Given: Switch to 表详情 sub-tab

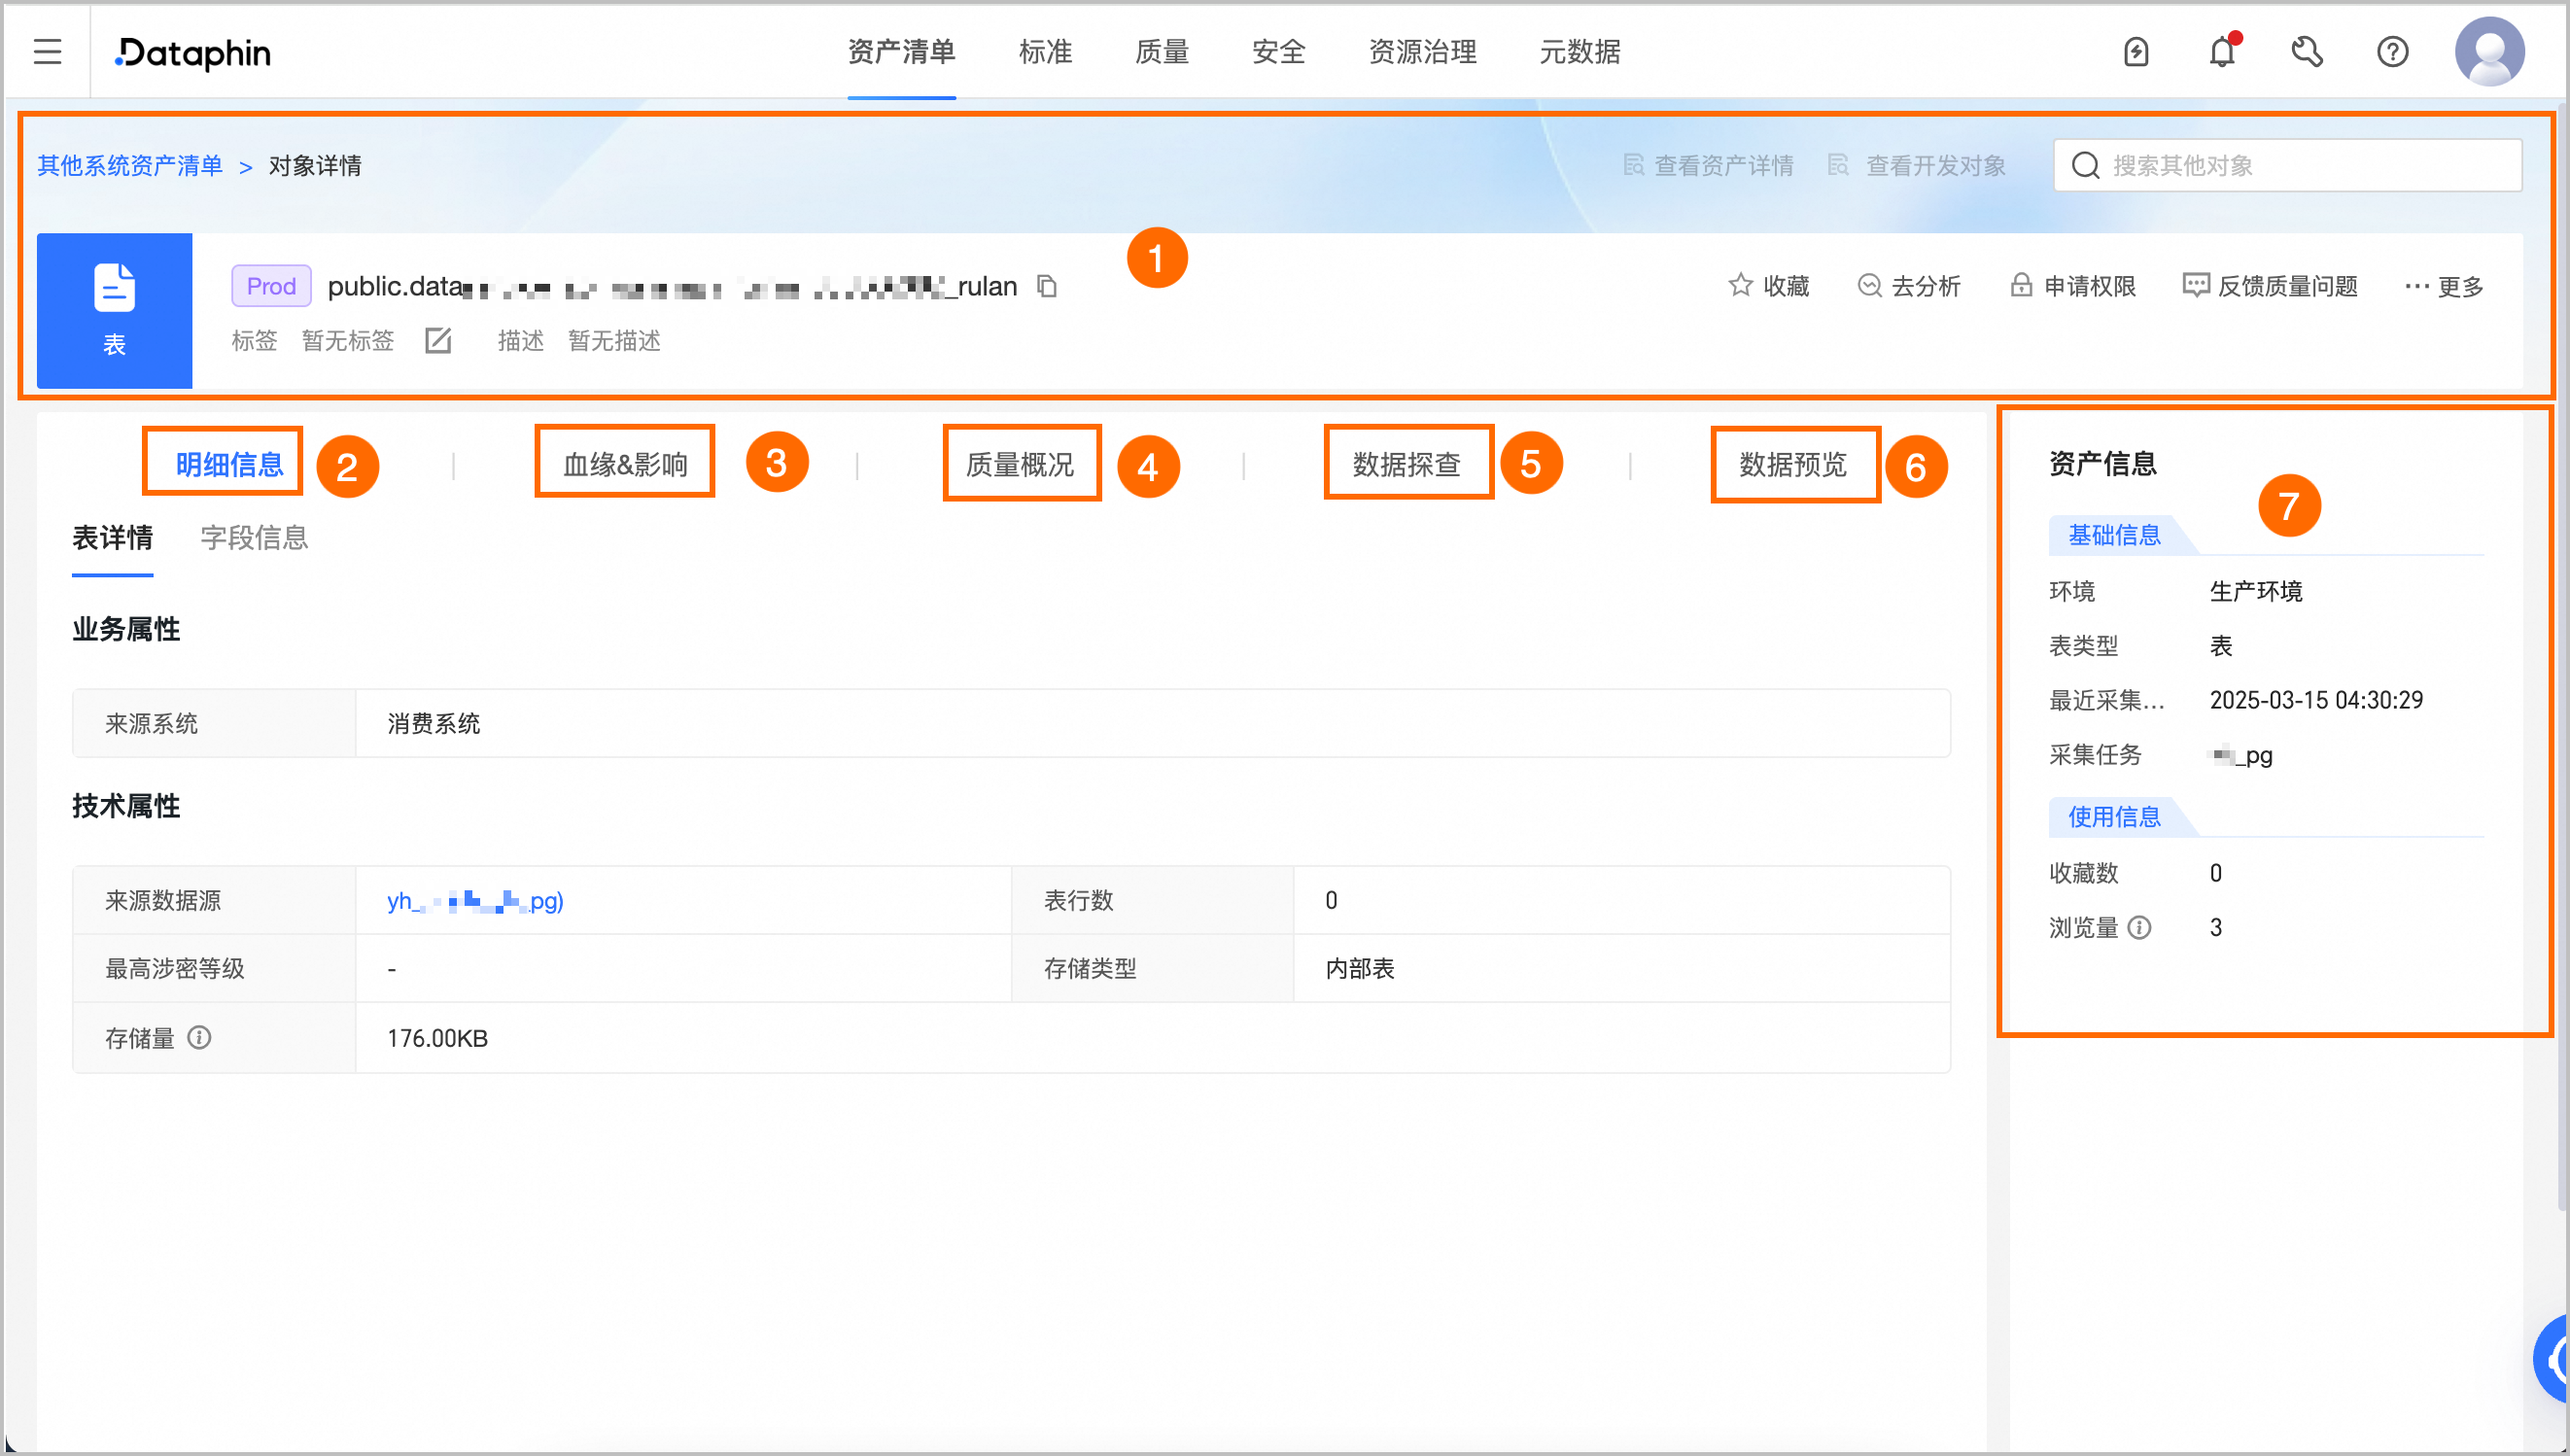Looking at the screenshot, I should (112, 538).
